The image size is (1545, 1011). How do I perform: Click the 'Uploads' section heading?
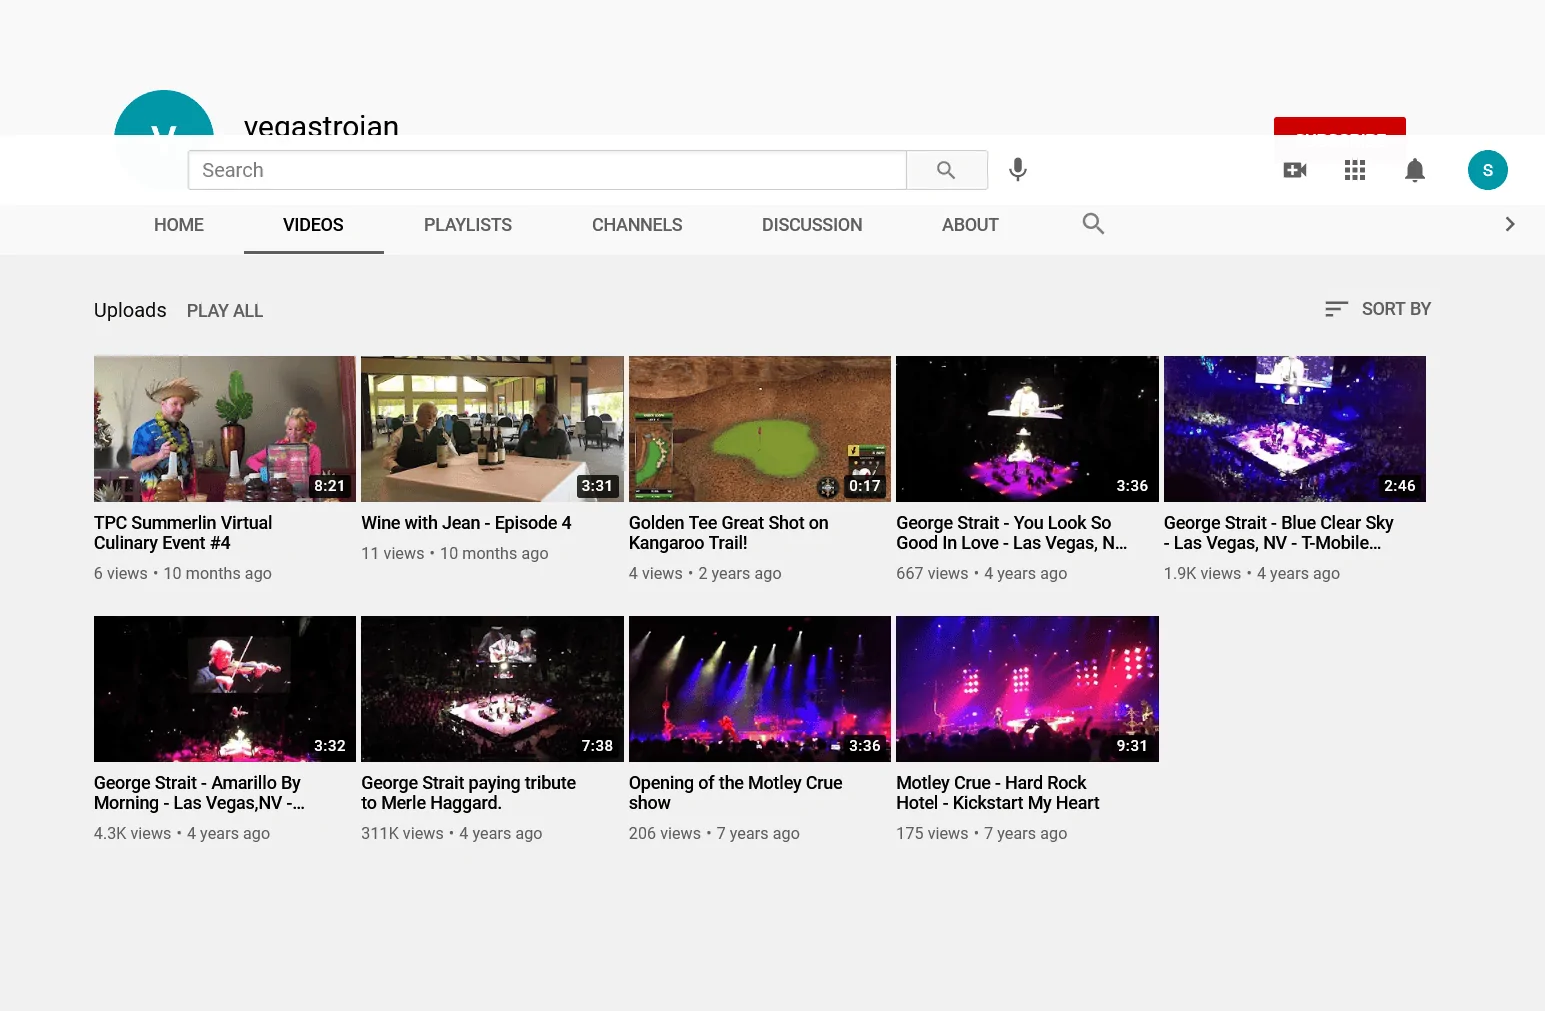pyautogui.click(x=130, y=310)
